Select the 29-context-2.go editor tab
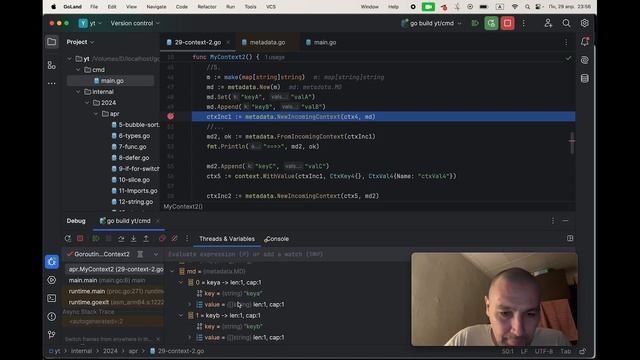Viewport: 640px width, 360px height. (198, 42)
